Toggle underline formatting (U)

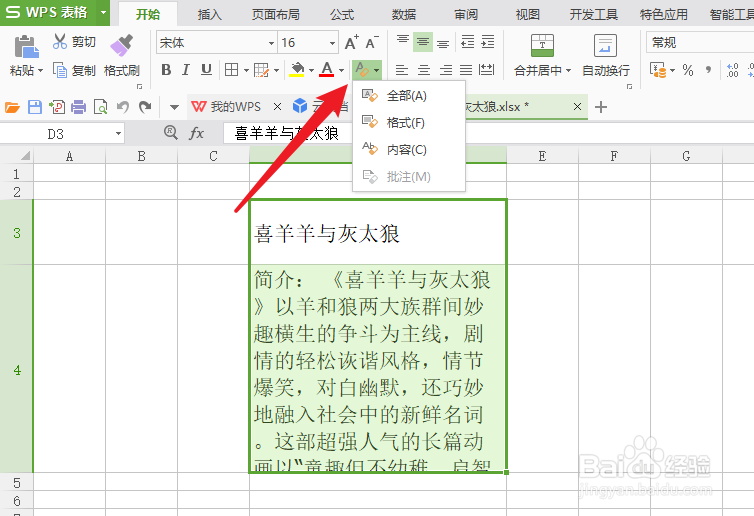(206, 70)
